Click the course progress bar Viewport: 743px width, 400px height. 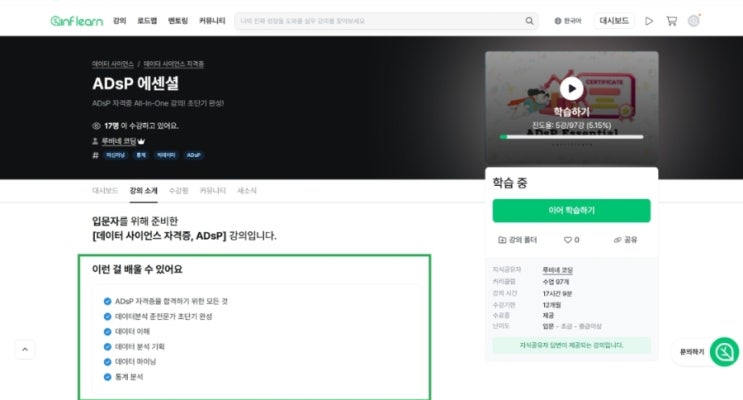pos(571,137)
